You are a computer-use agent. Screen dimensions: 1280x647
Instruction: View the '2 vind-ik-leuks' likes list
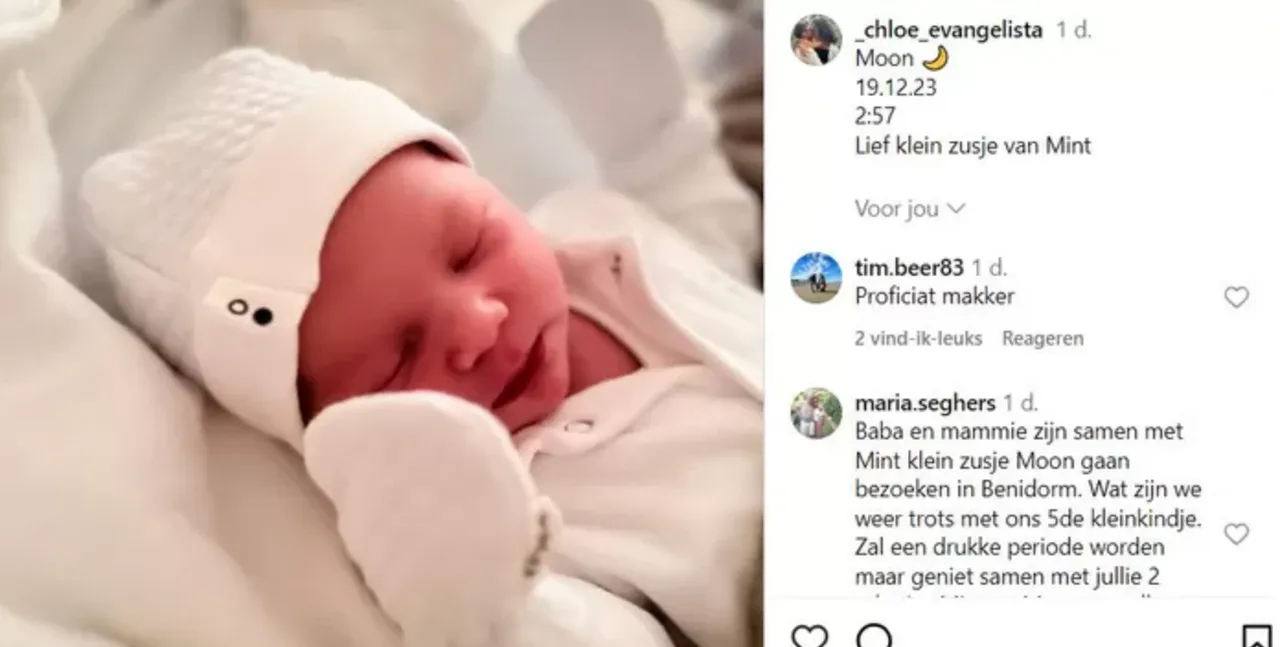918,338
